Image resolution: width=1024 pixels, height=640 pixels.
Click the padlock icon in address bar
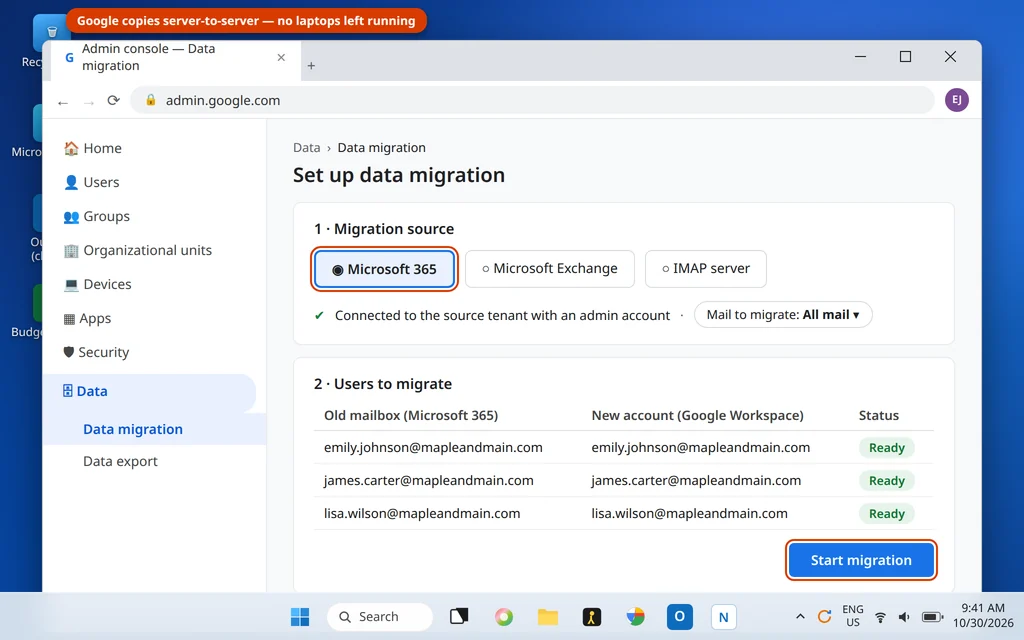tap(151, 100)
